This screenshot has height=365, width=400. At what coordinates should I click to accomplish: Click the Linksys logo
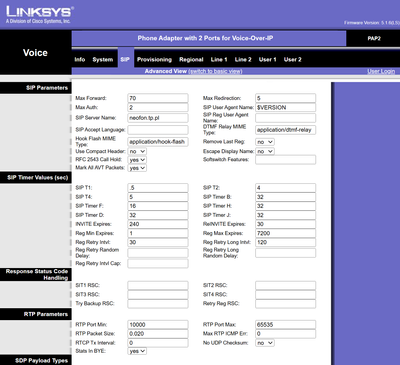tap(40, 15)
